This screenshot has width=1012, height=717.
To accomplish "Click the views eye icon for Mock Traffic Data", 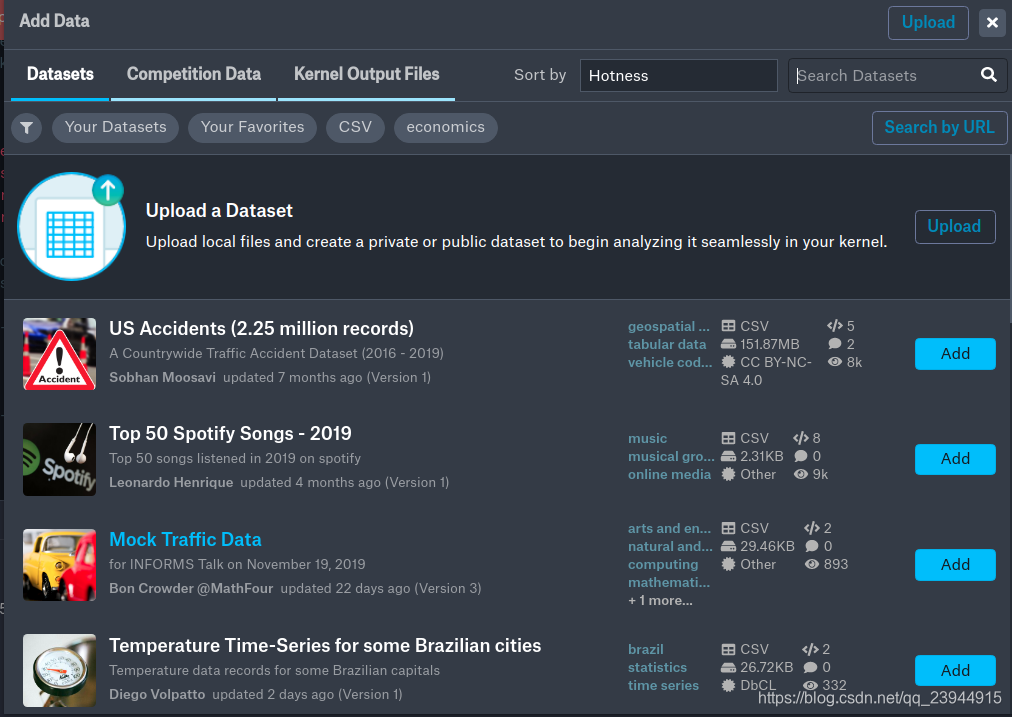I will pos(812,564).
